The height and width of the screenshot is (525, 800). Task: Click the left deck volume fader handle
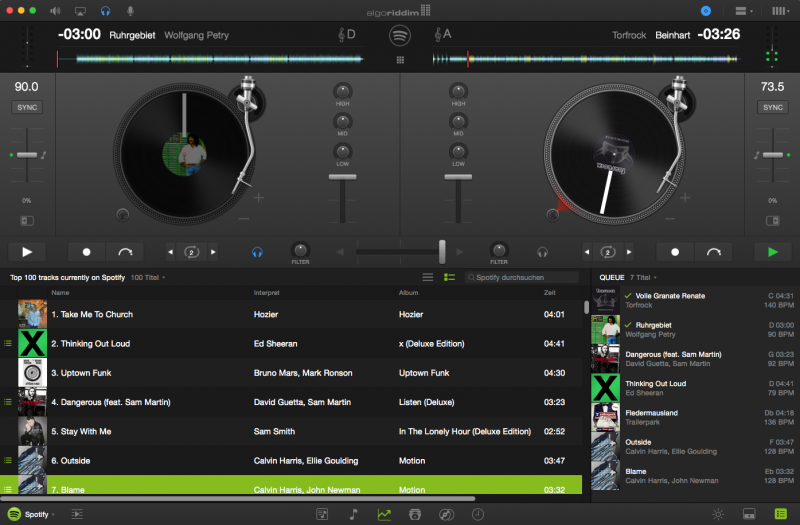pyautogui.click(x=342, y=177)
